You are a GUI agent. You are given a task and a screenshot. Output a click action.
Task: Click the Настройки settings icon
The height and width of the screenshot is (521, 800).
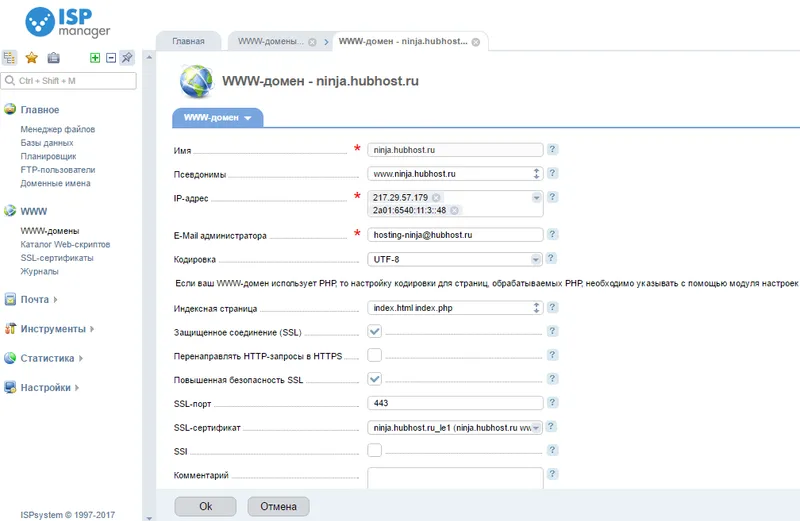10,387
